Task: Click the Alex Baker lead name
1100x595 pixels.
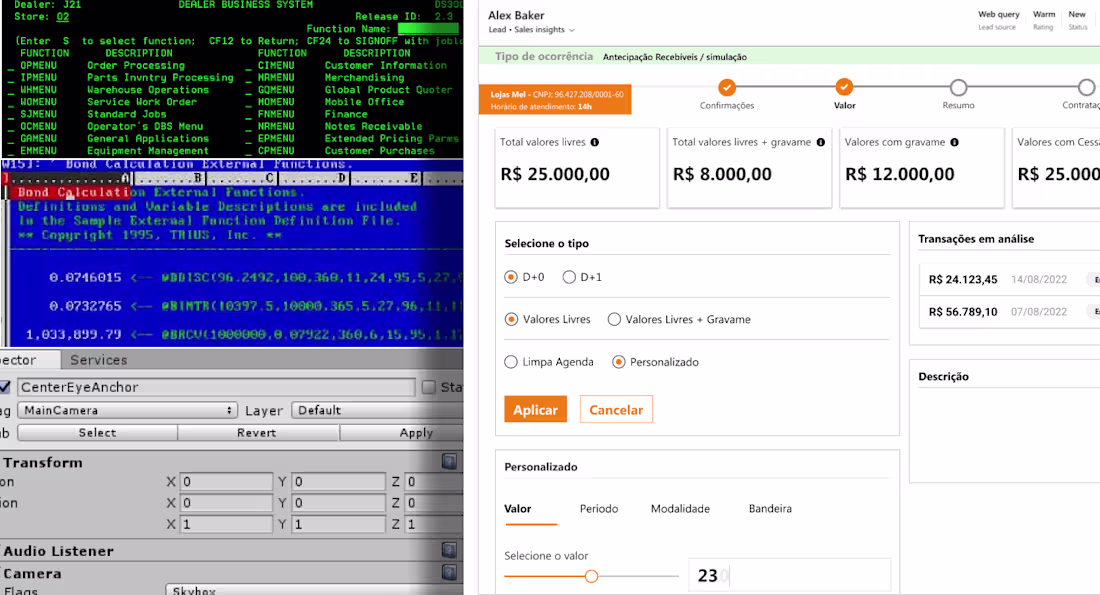Action: click(x=516, y=15)
